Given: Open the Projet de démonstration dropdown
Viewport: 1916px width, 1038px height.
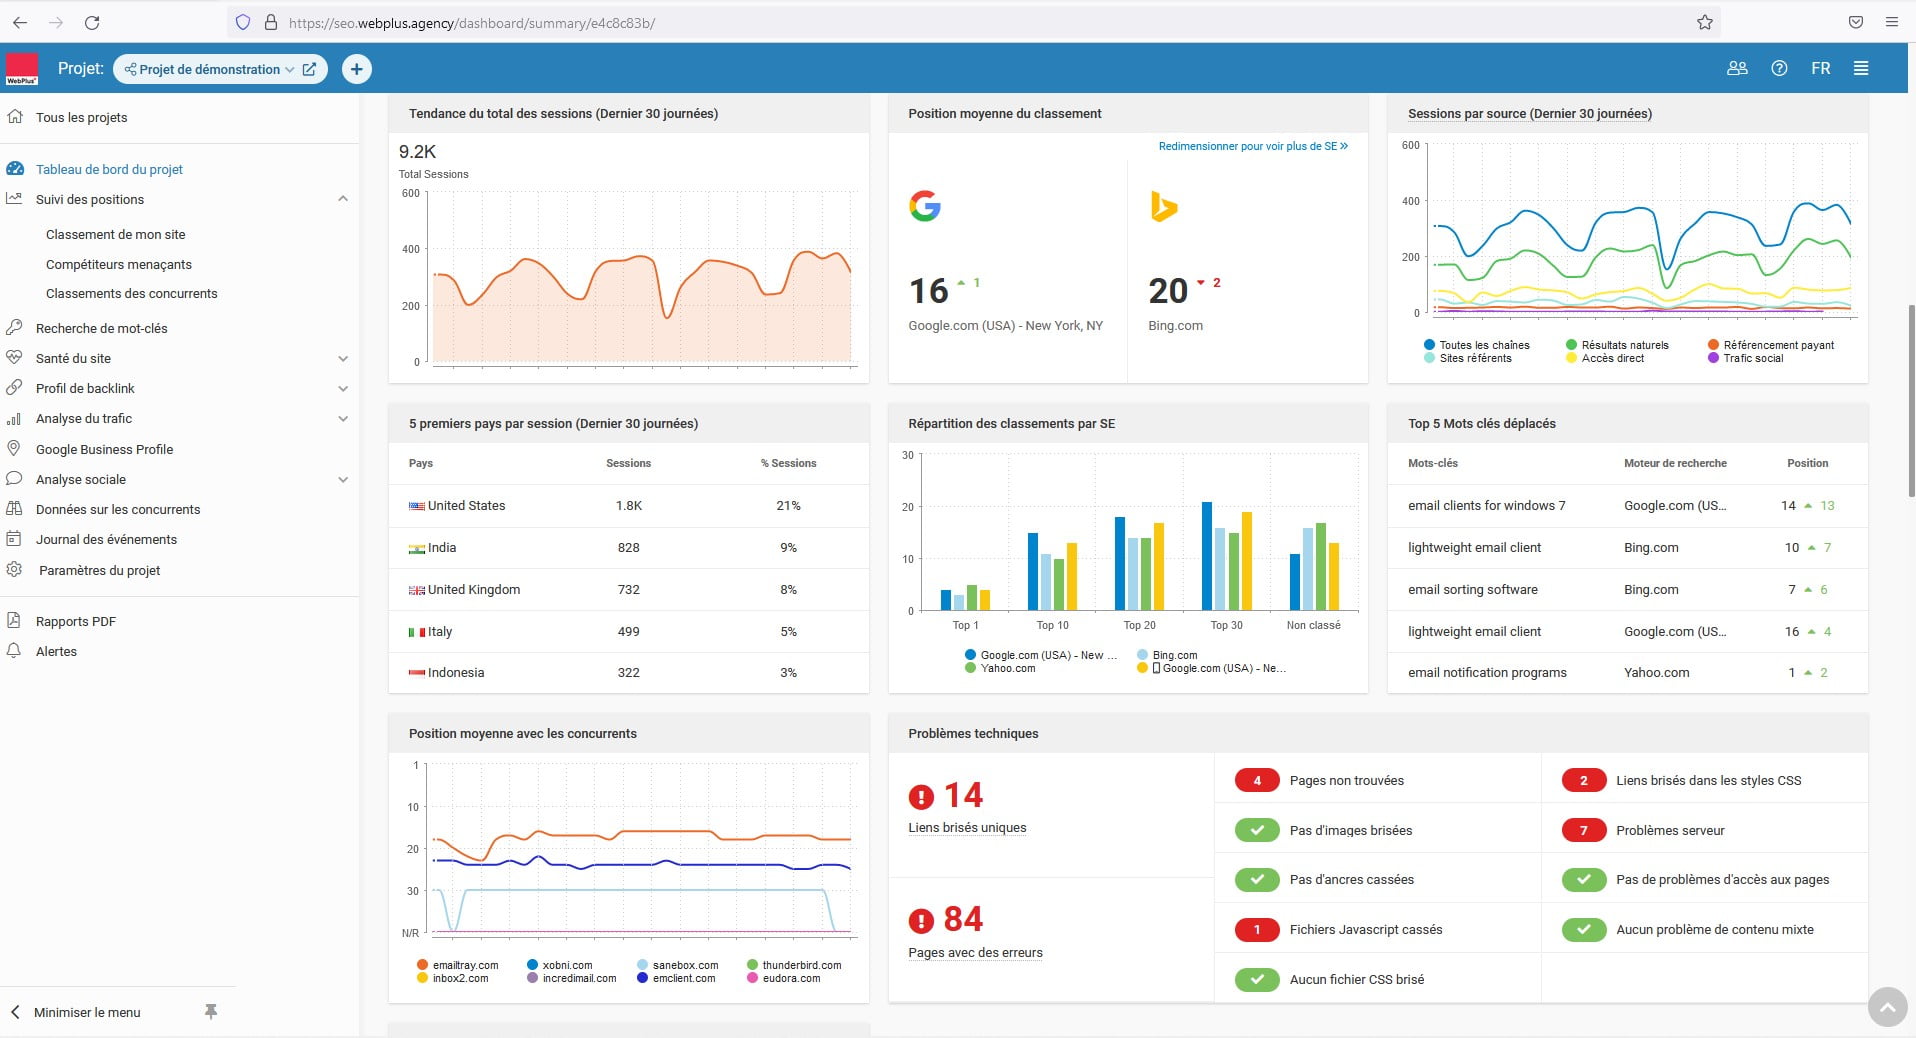Looking at the screenshot, I should click(211, 69).
